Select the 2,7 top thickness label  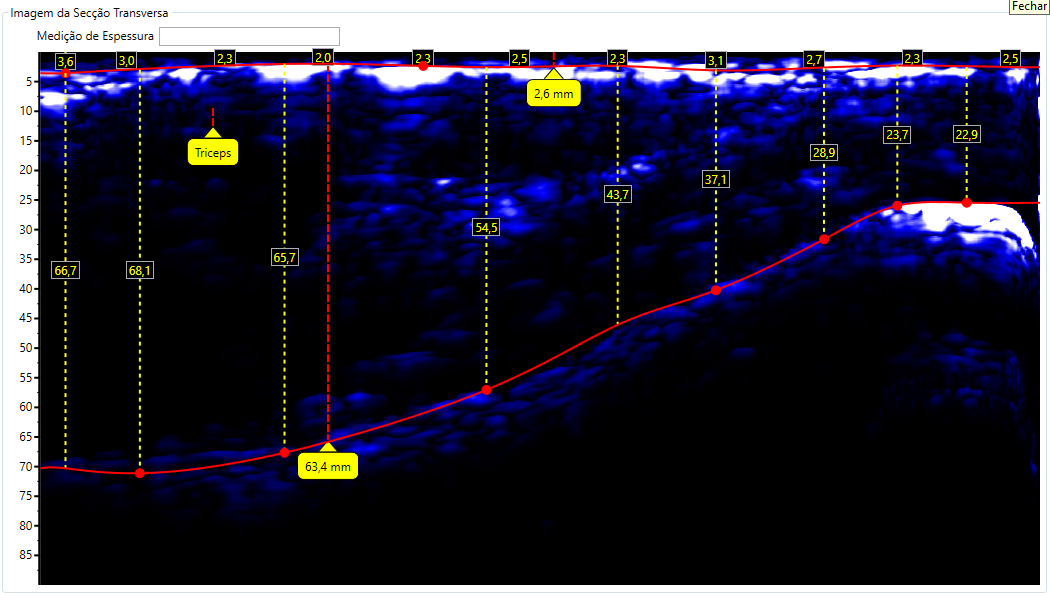coord(814,60)
